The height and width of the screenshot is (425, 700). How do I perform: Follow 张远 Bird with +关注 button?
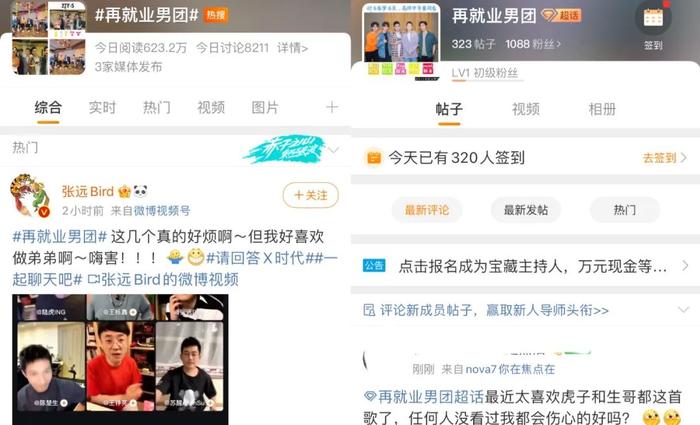coord(311,195)
